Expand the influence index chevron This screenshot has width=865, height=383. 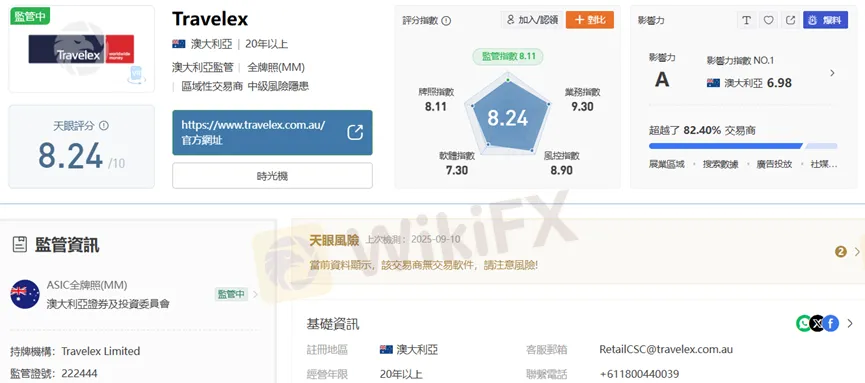tap(832, 73)
